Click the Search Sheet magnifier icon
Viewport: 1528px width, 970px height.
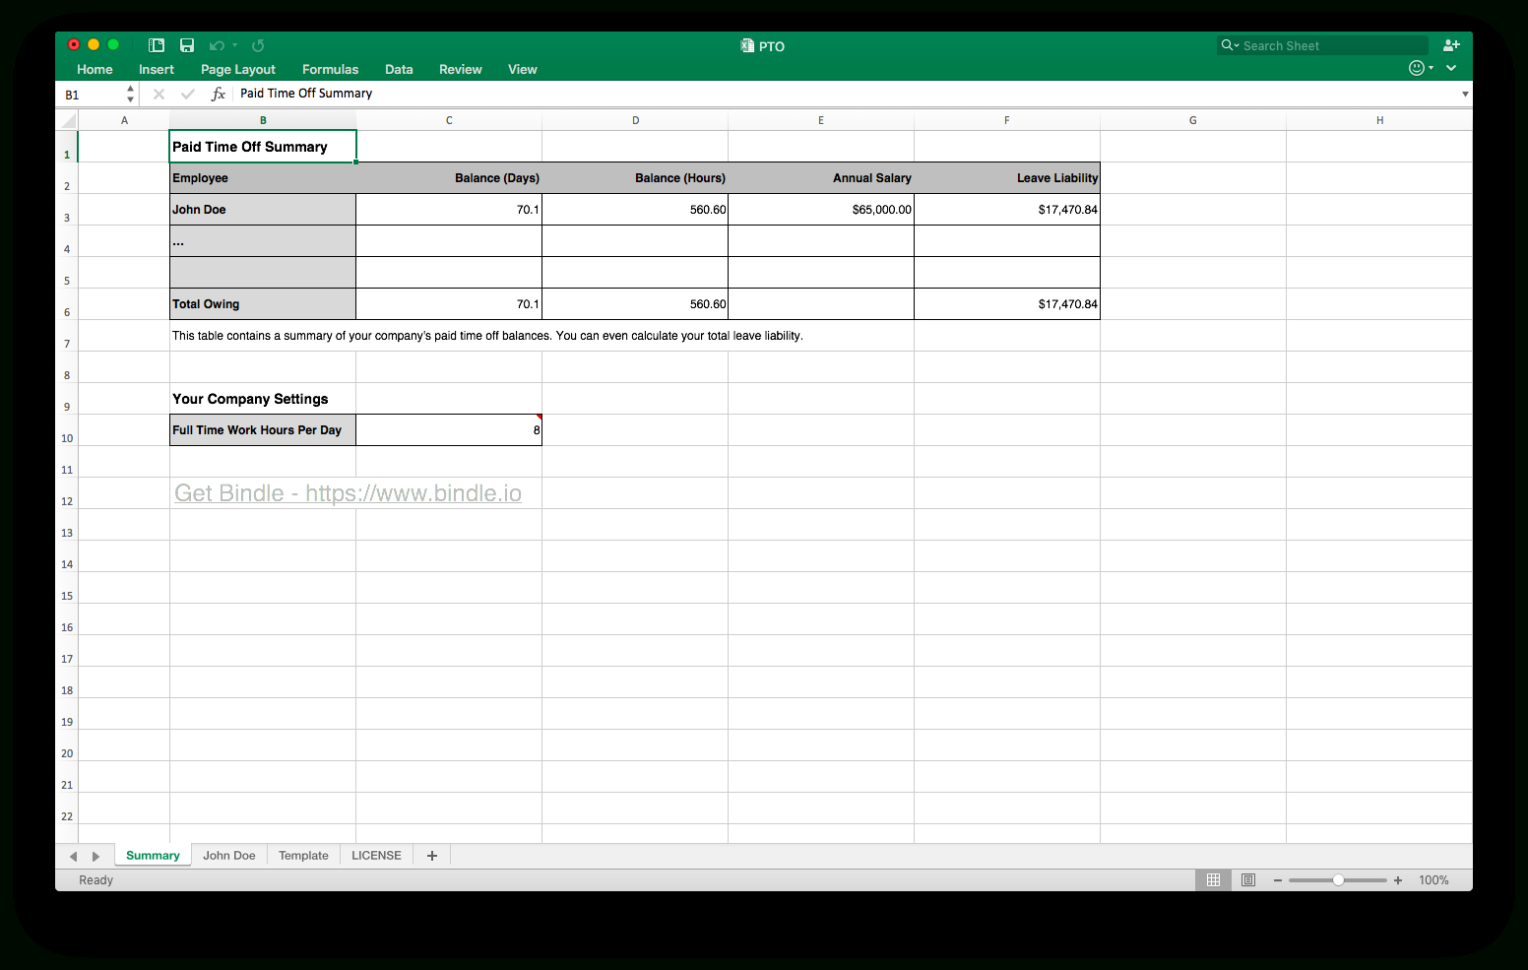(x=1229, y=45)
